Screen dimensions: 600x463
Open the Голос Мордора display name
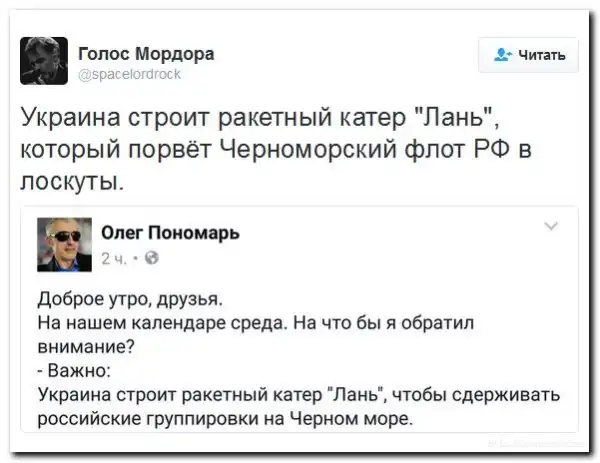point(145,52)
